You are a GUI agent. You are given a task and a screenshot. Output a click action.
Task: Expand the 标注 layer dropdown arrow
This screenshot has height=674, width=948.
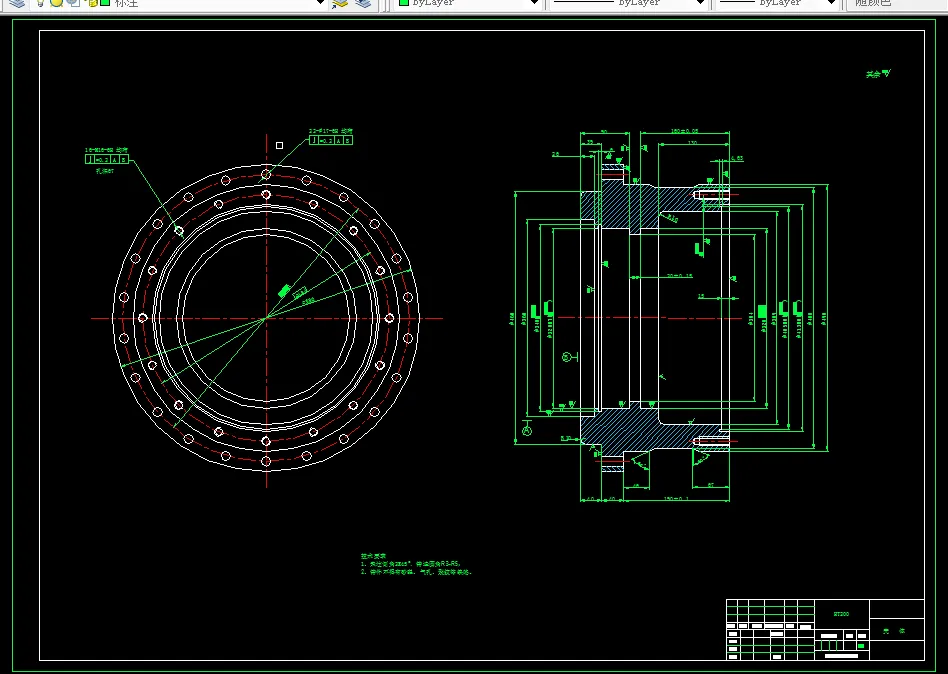coord(320,4)
